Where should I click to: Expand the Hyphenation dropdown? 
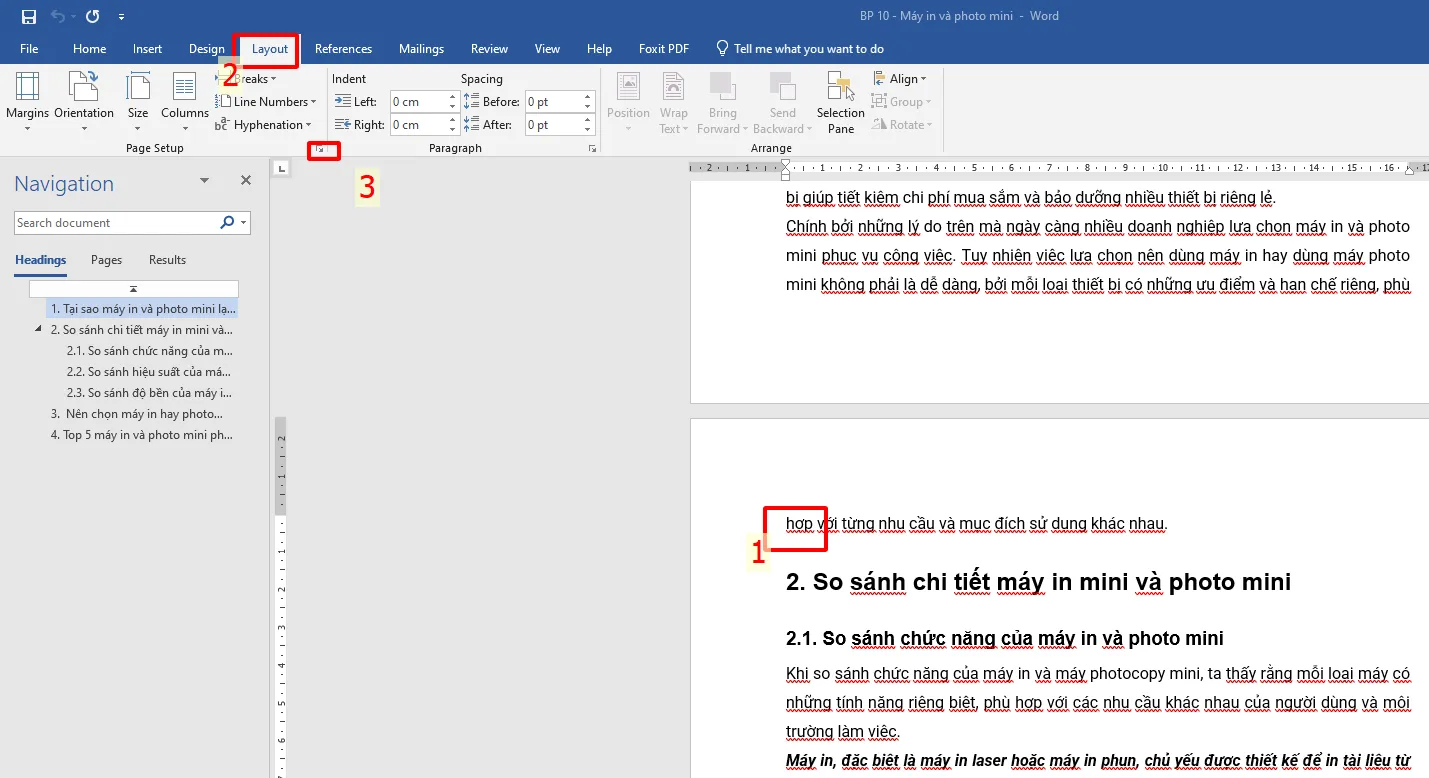tap(264, 125)
